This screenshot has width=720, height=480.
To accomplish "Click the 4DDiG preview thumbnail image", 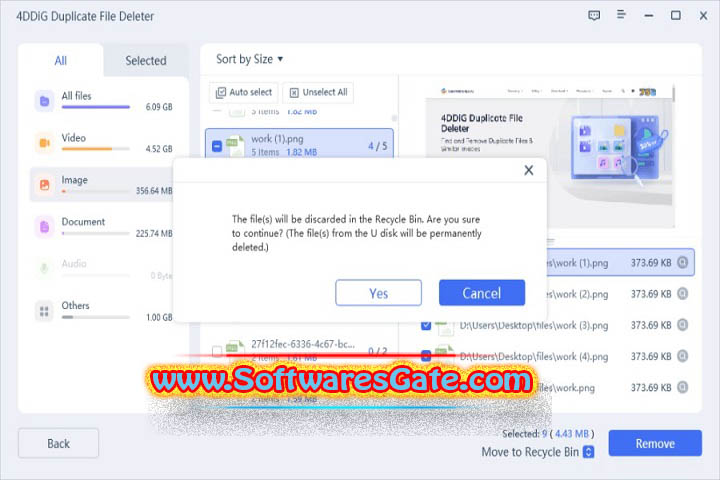I will 549,156.
